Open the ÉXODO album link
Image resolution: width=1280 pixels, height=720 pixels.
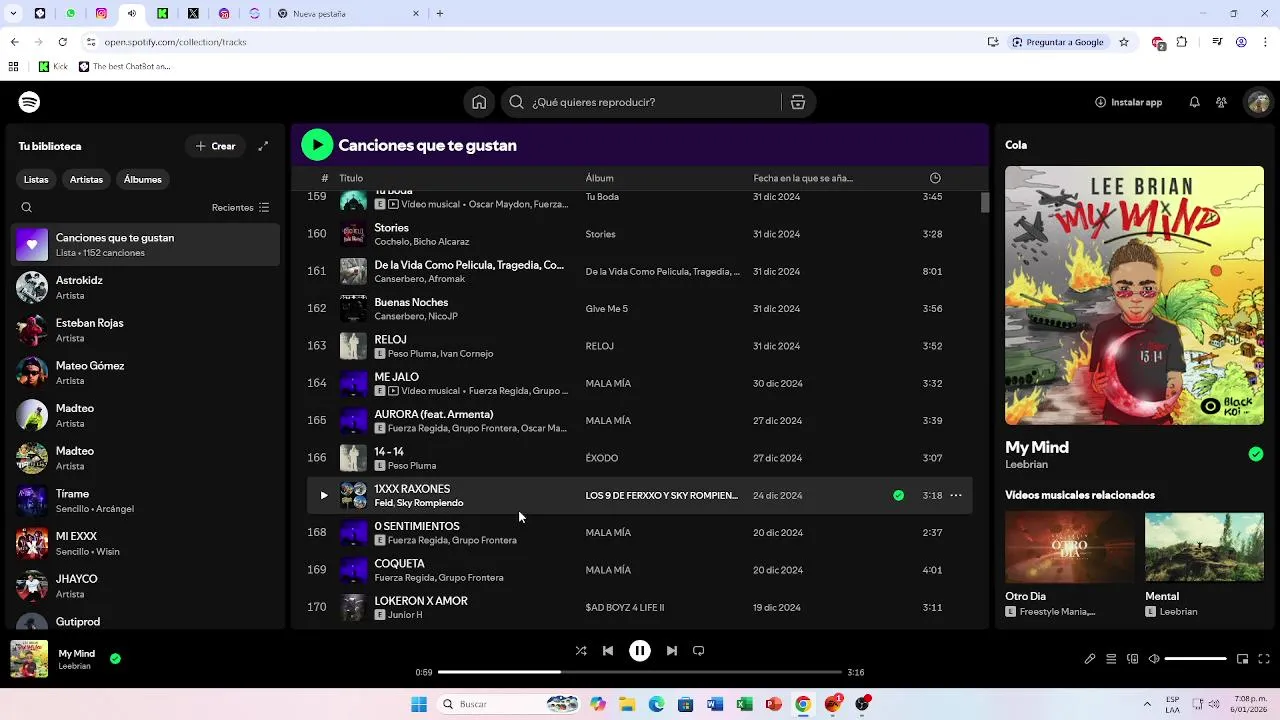[602, 458]
